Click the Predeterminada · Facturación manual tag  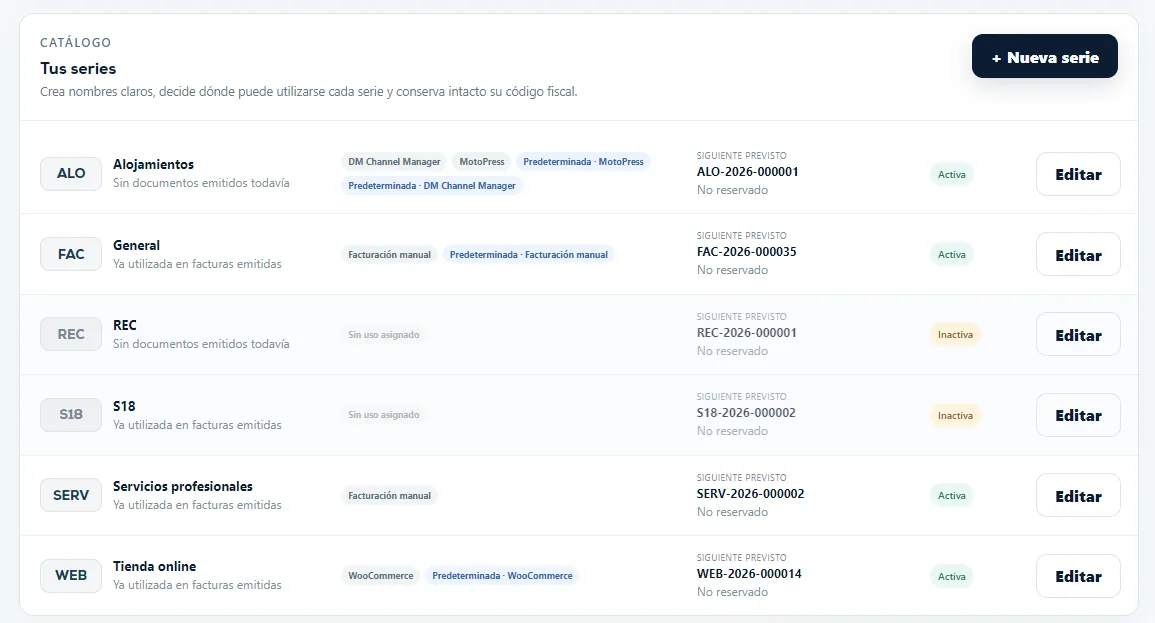point(529,255)
